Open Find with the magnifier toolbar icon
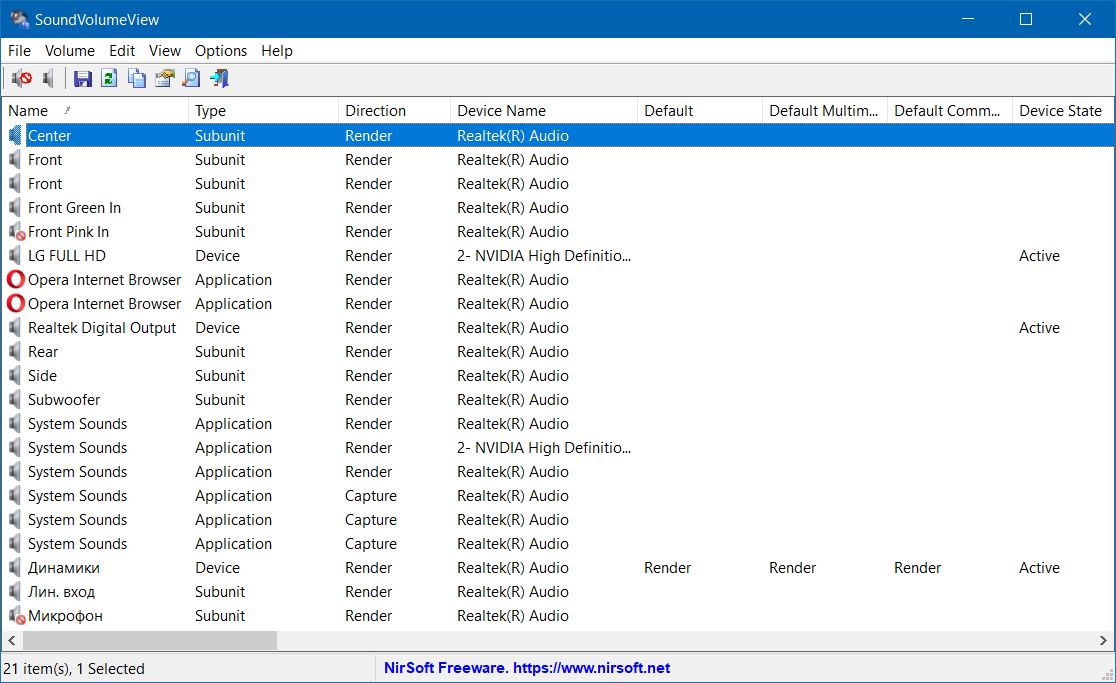Image resolution: width=1116 pixels, height=683 pixels. point(191,78)
